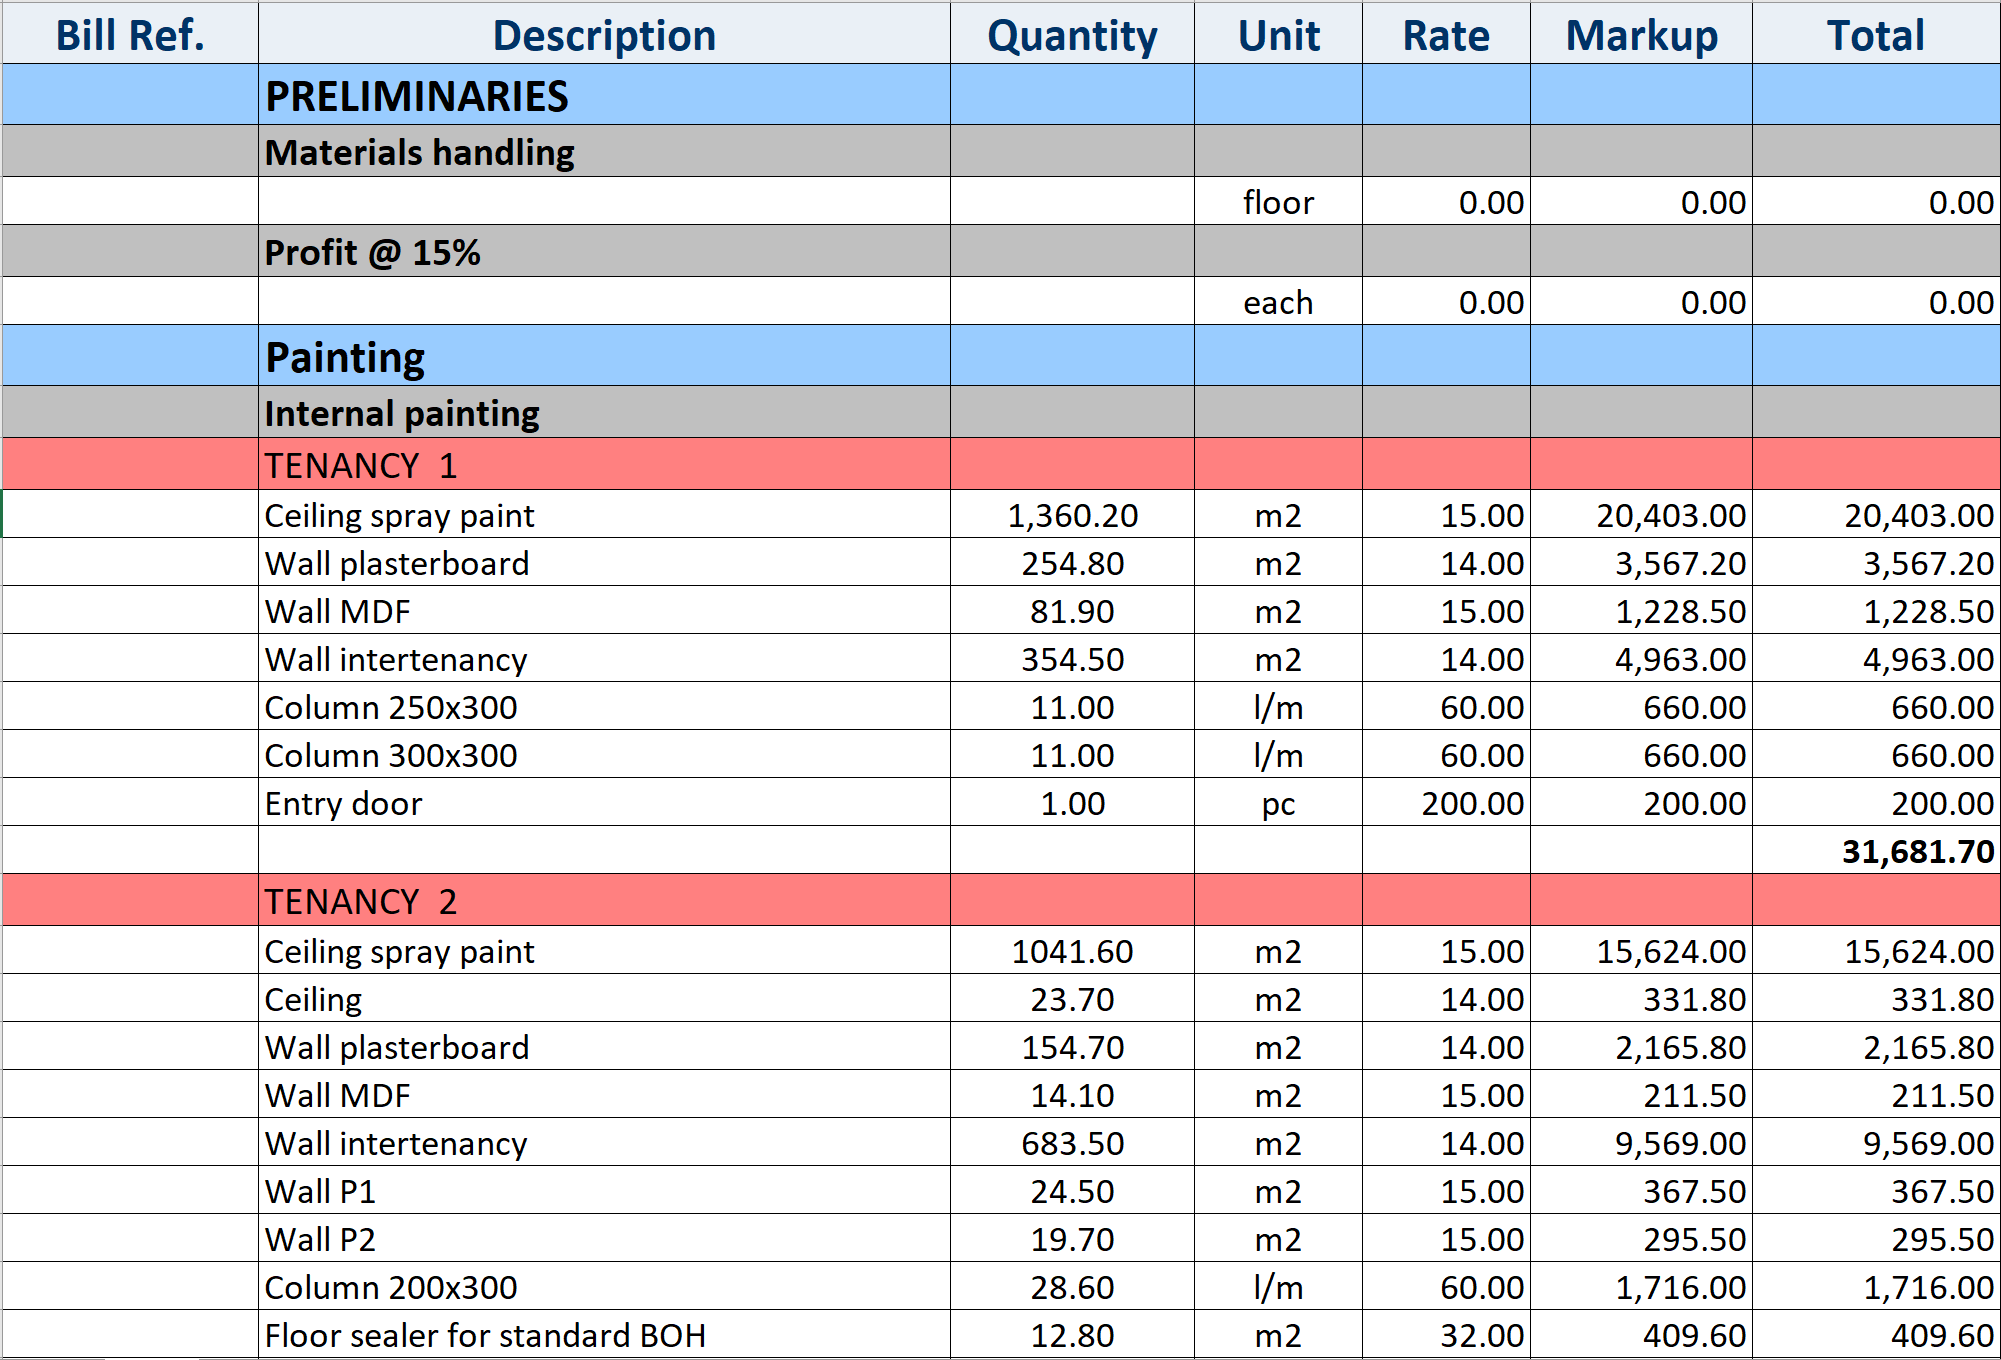Select the Wall plasterboard rate 14.00 under Tenancy 1
Screen dimensions: 2001x1360
(1481, 563)
